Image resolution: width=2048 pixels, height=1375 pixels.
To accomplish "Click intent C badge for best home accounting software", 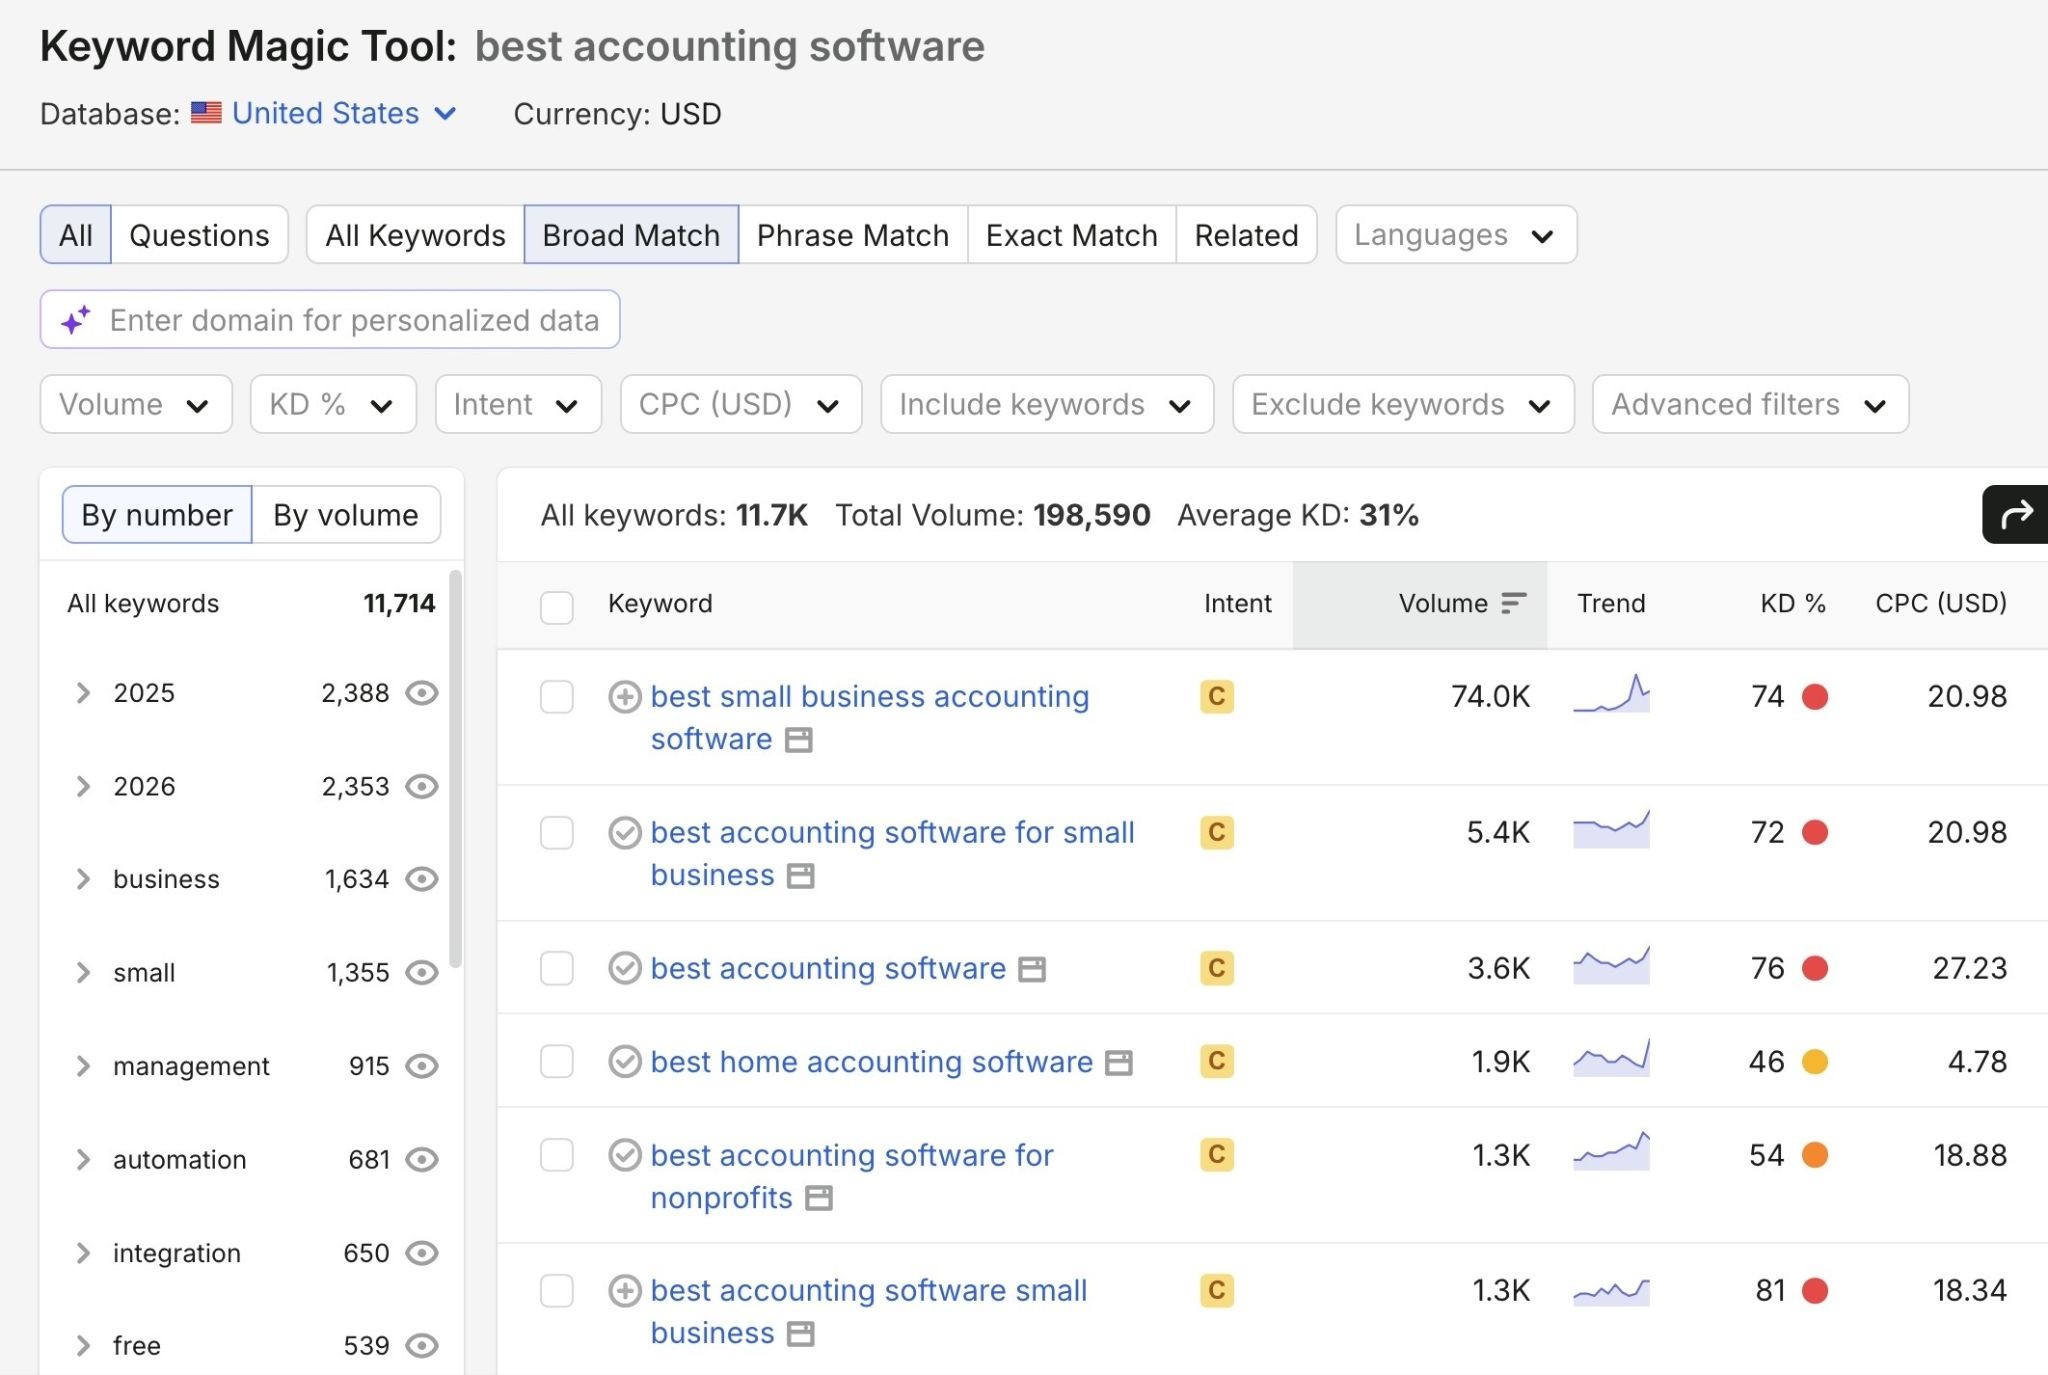I will point(1217,1060).
